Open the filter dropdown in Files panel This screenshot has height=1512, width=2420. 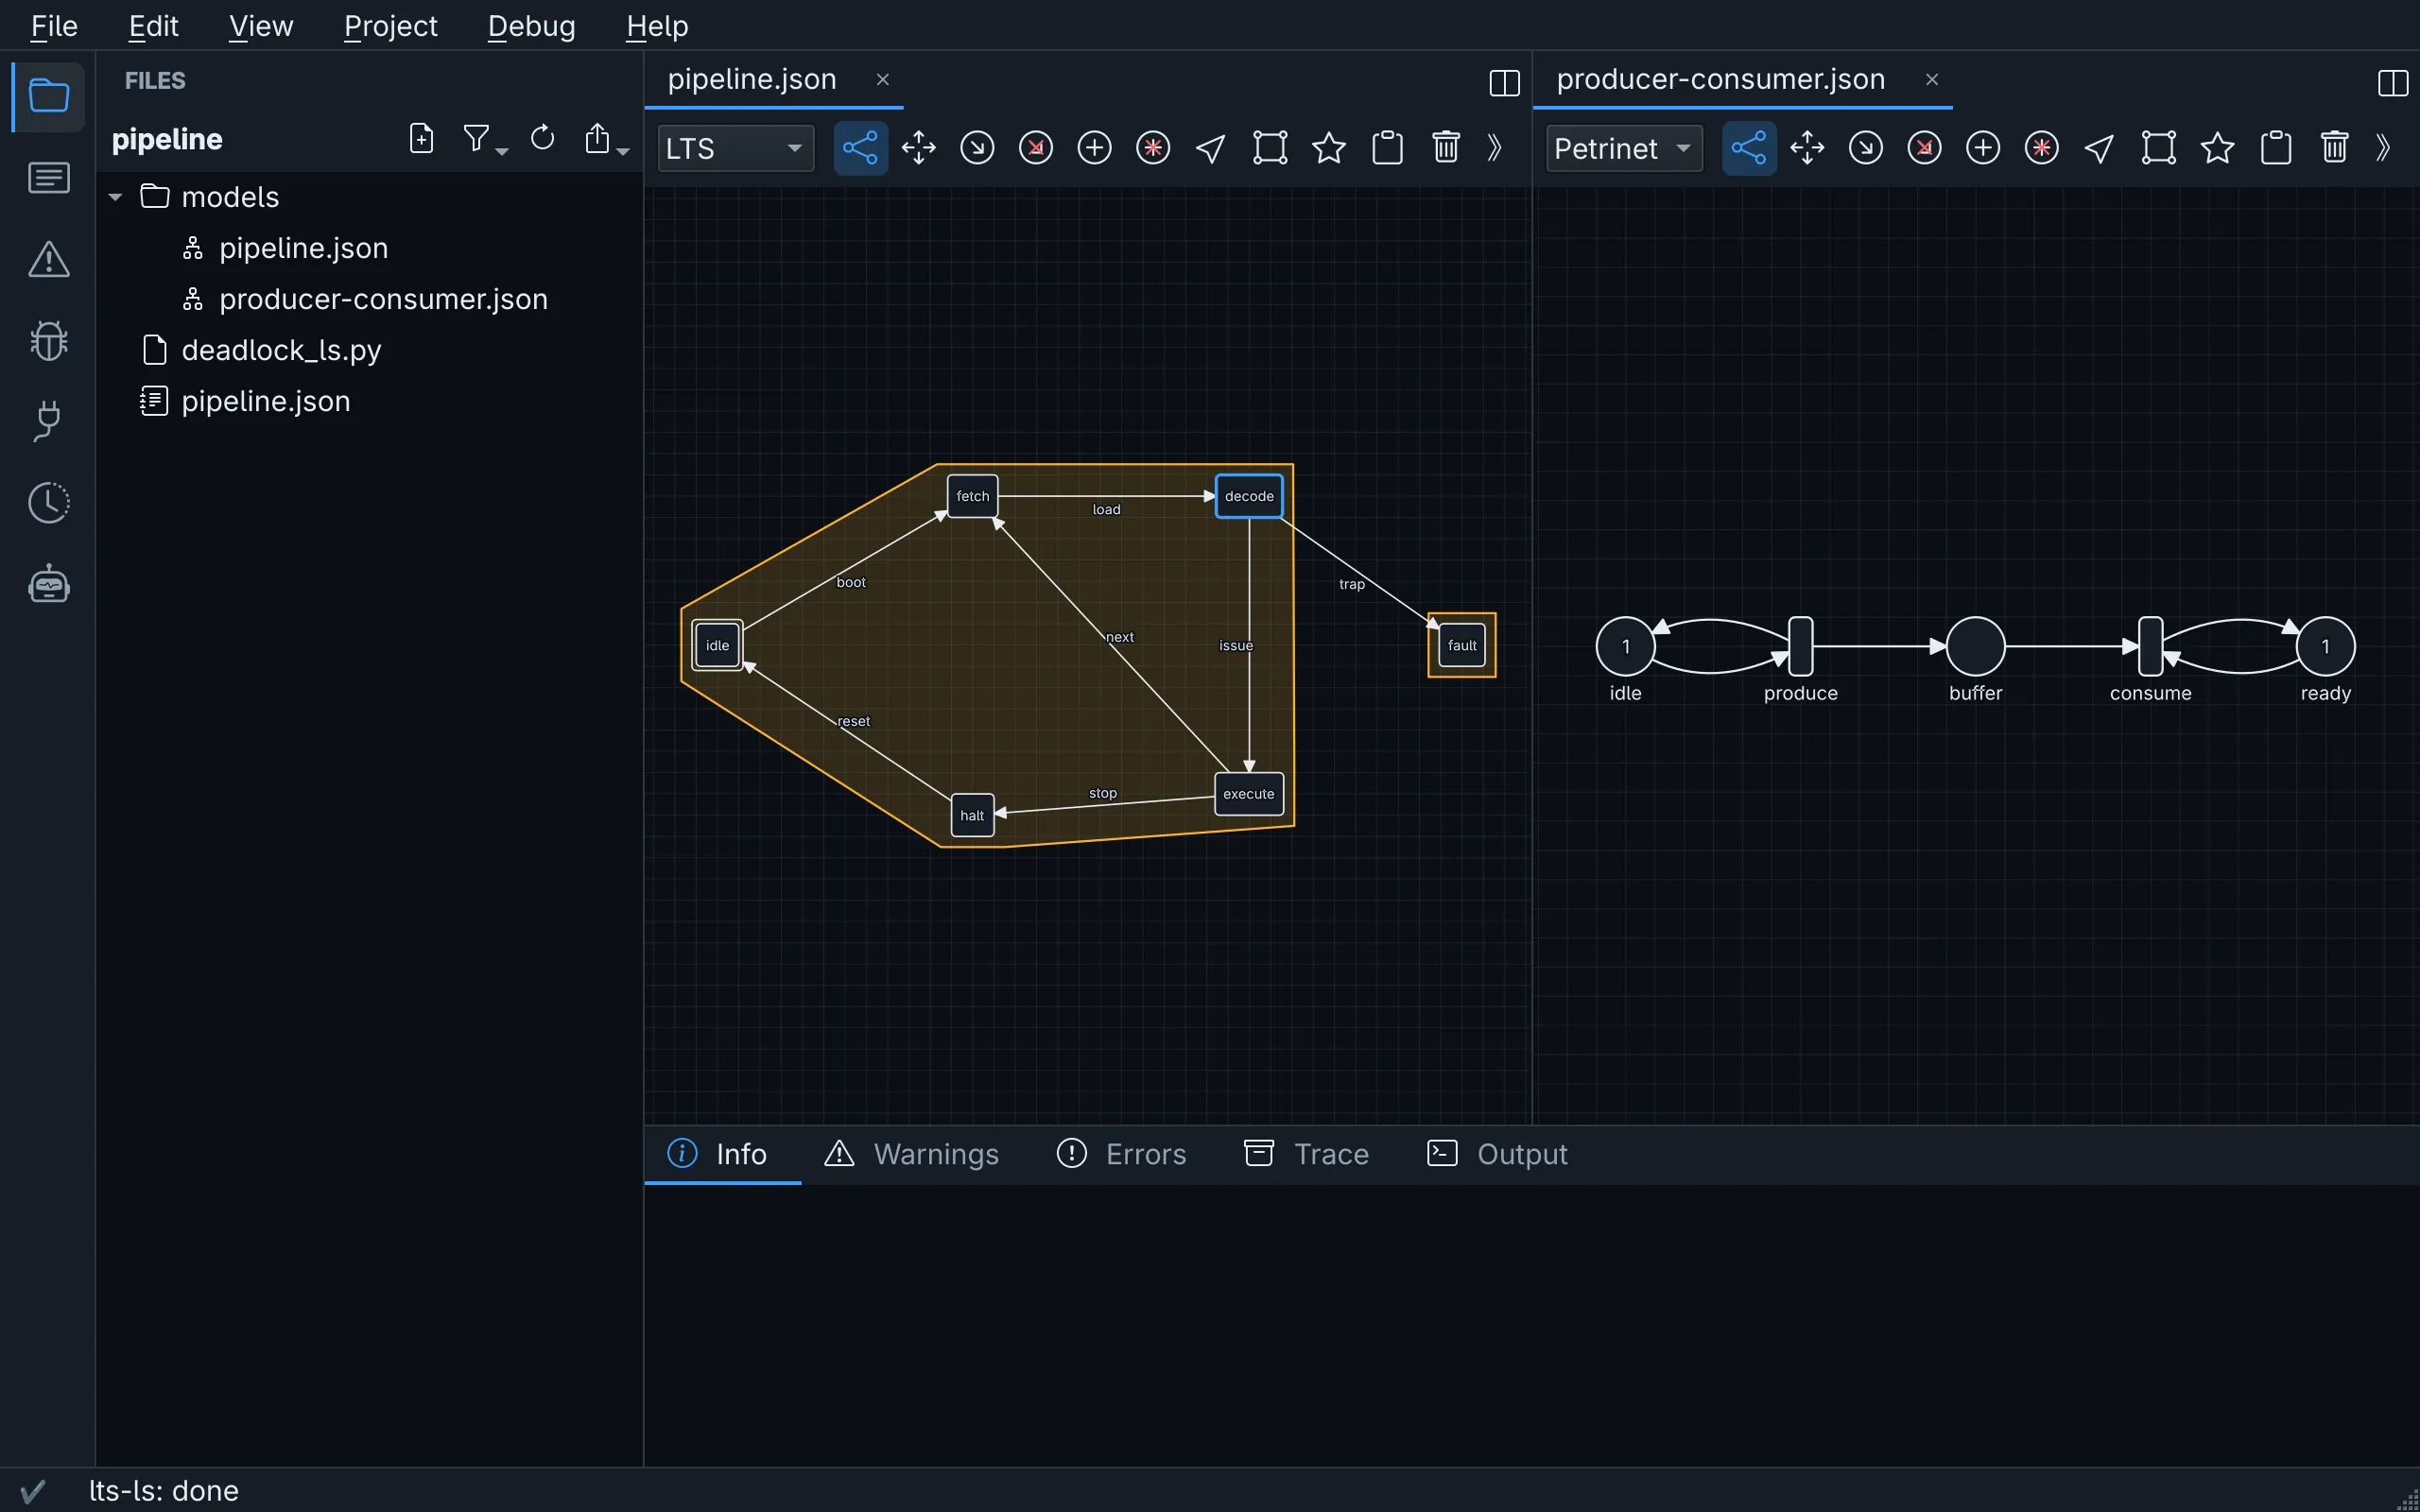point(484,138)
